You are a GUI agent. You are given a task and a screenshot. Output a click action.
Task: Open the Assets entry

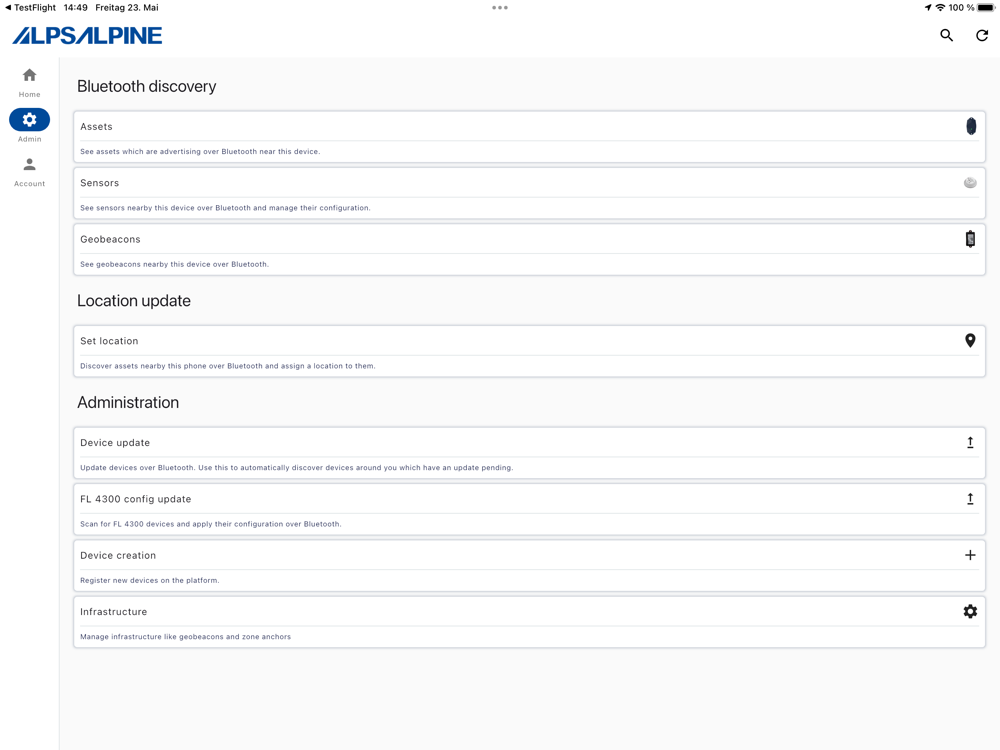(529, 137)
